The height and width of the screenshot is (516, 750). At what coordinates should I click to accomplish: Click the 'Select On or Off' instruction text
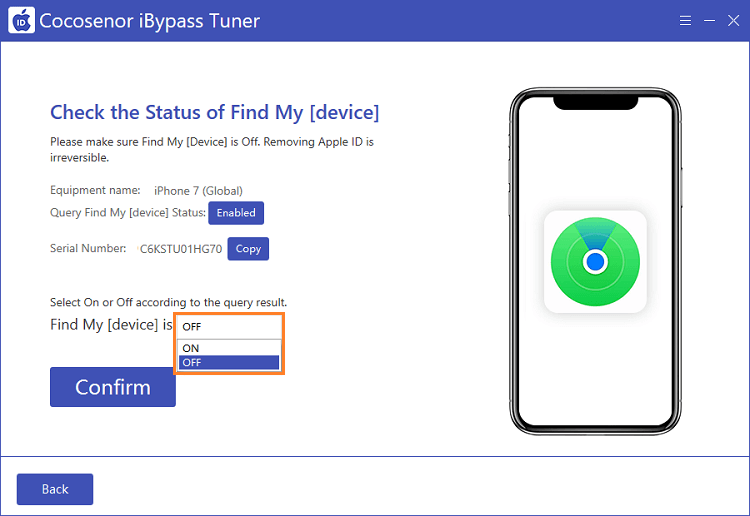tap(168, 302)
